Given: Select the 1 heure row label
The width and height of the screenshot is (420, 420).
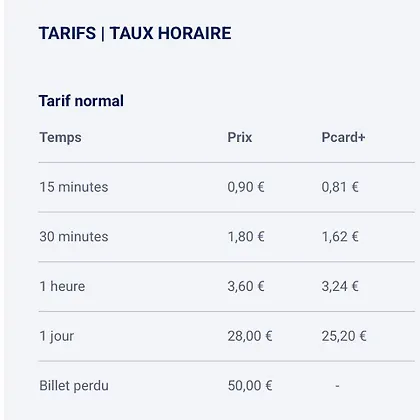Looking at the screenshot, I should click(62, 286).
